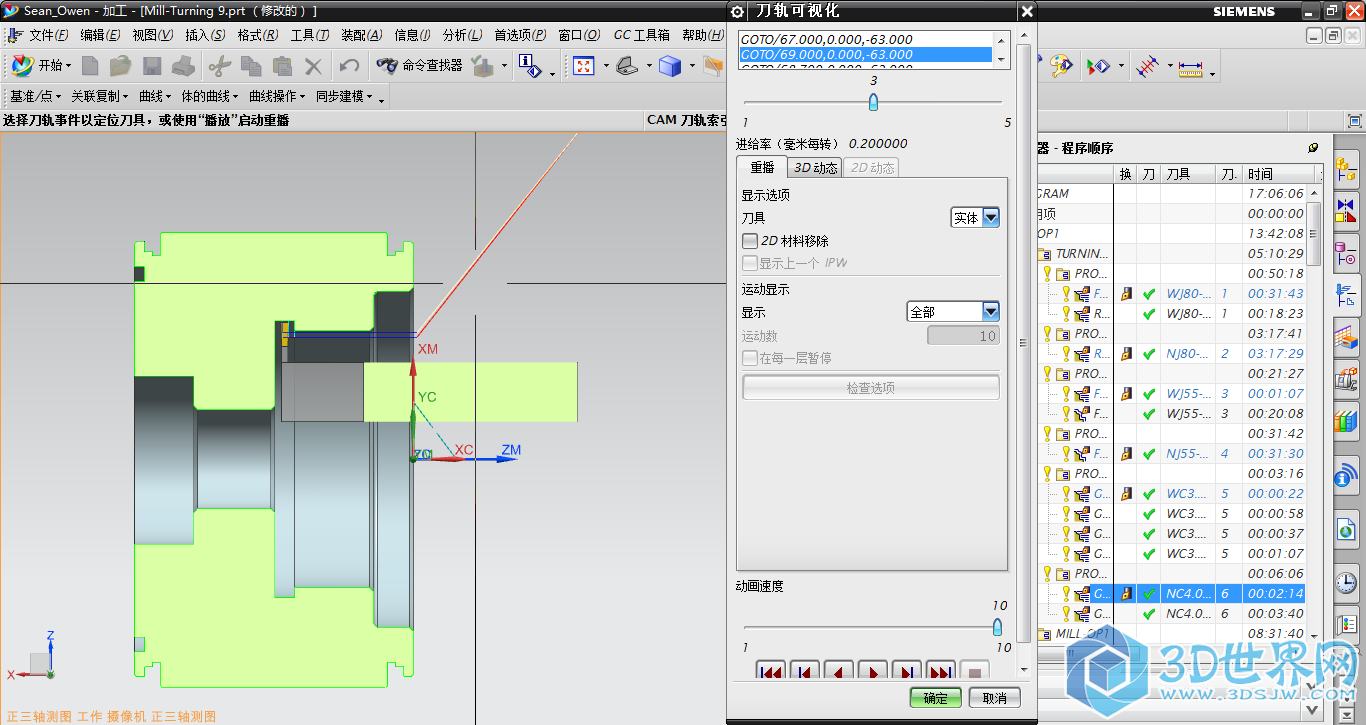Image resolution: width=1366 pixels, height=725 pixels.
Task: Adjust the 动画速度 animation speed slider
Action: [997, 627]
